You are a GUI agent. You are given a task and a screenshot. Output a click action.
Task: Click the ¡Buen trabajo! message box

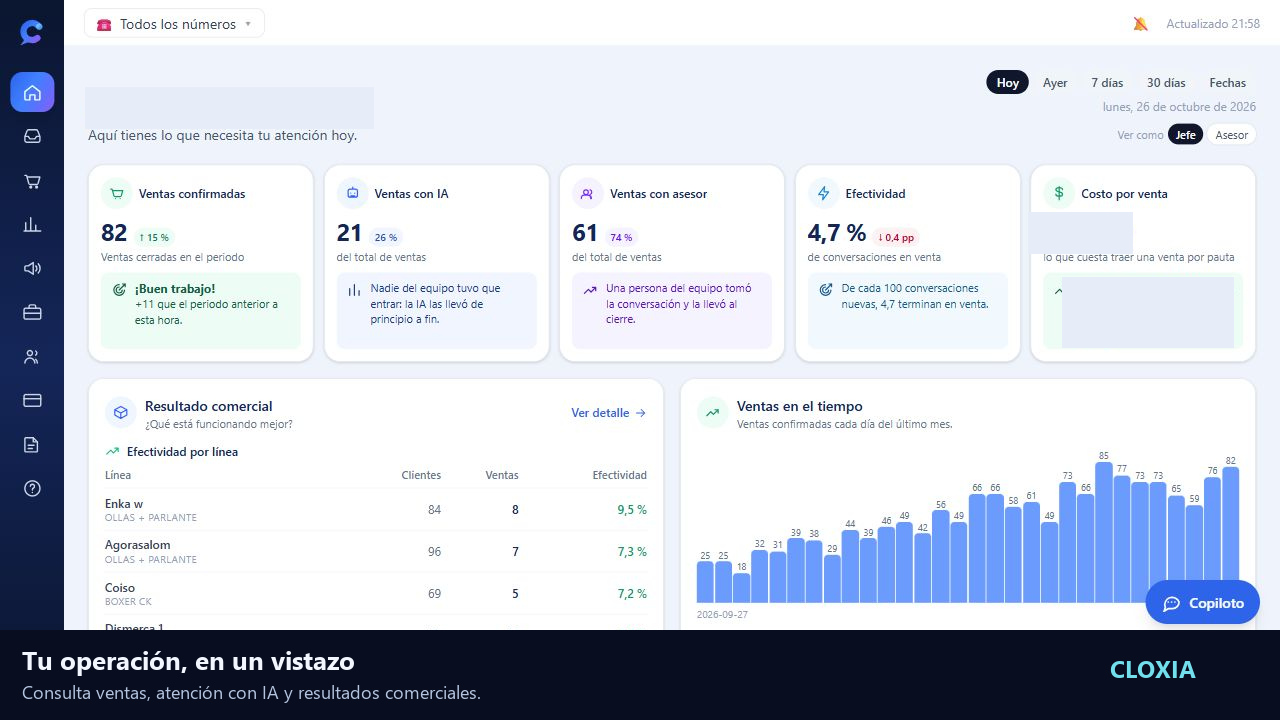[x=201, y=311]
